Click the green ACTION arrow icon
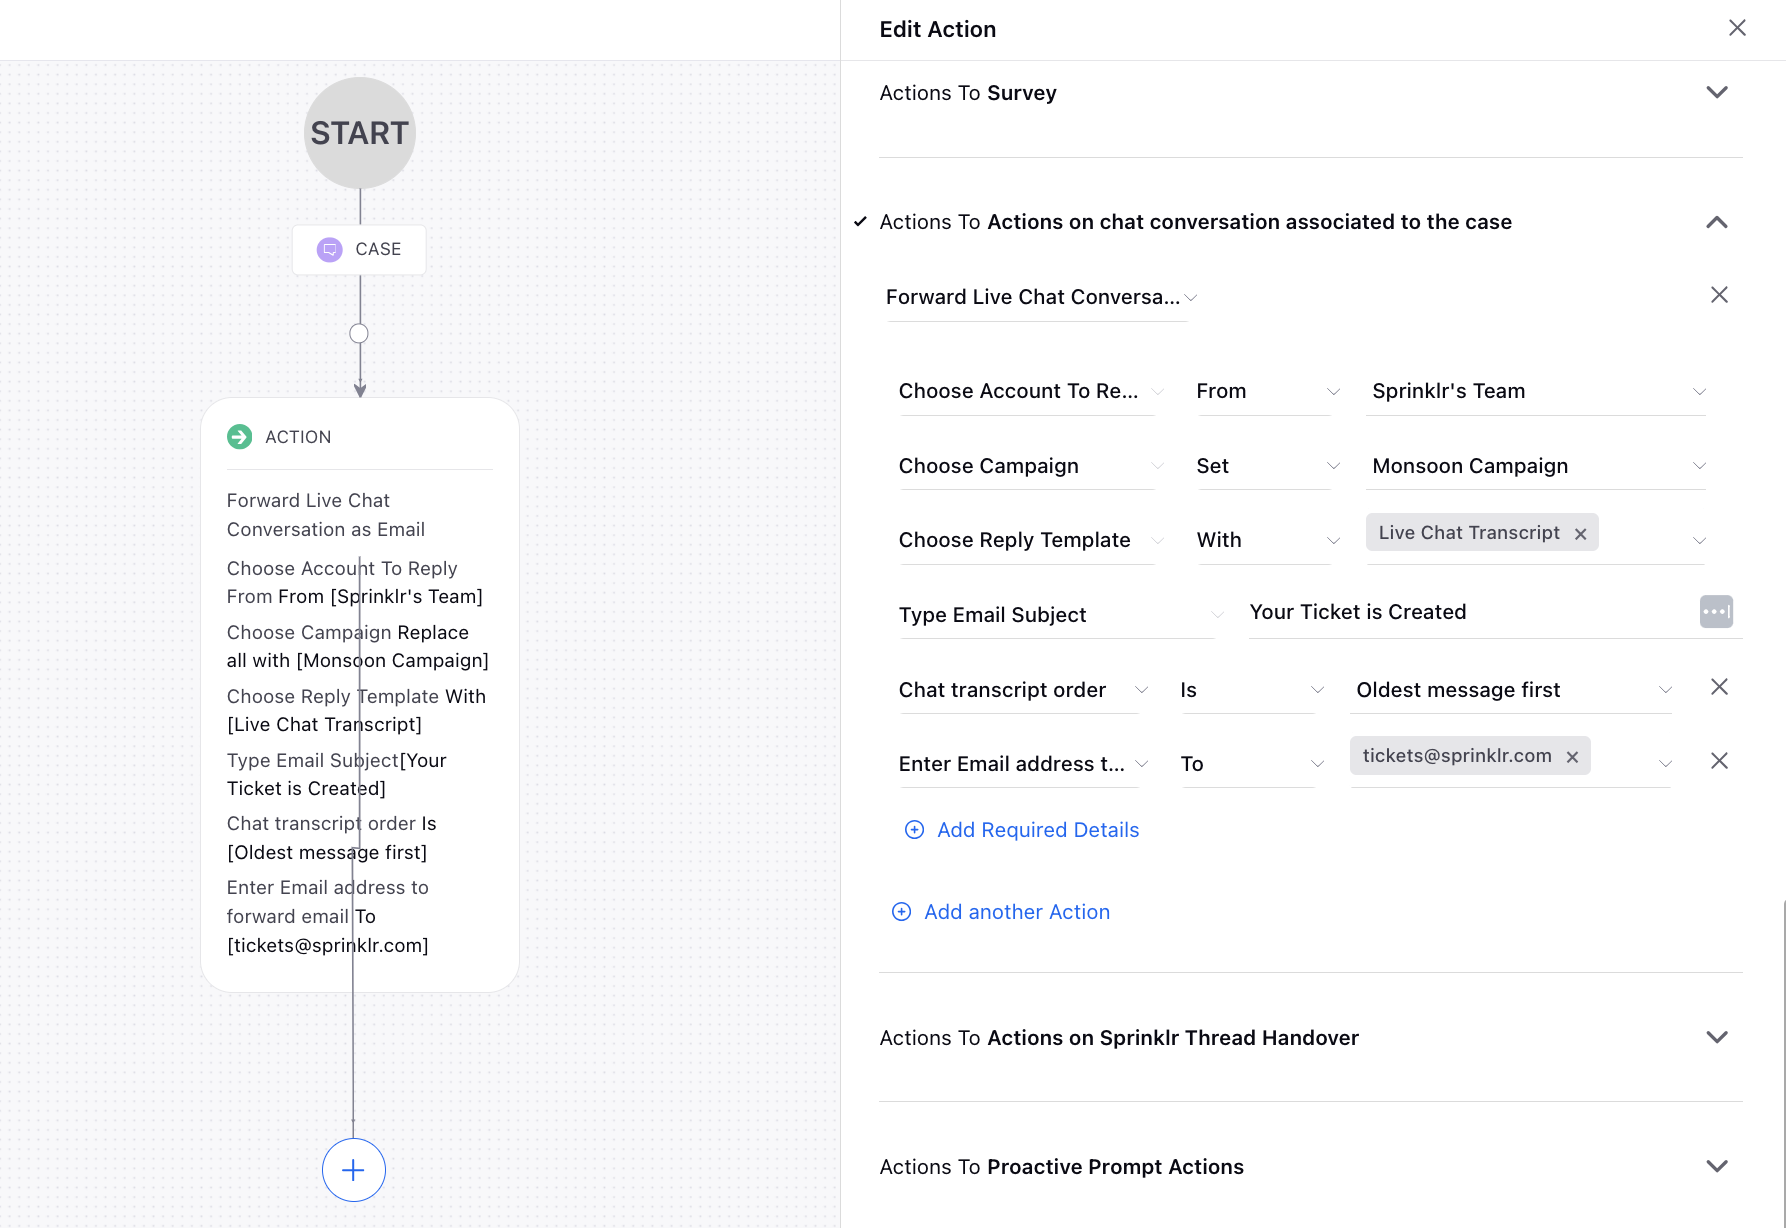Viewport: 1786px width, 1228px height. tap(239, 437)
